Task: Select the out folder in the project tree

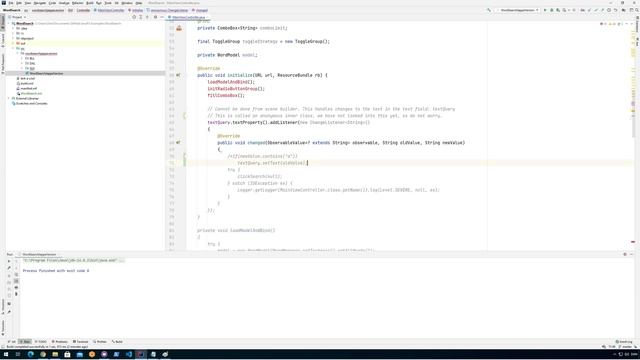Action: coord(23,43)
